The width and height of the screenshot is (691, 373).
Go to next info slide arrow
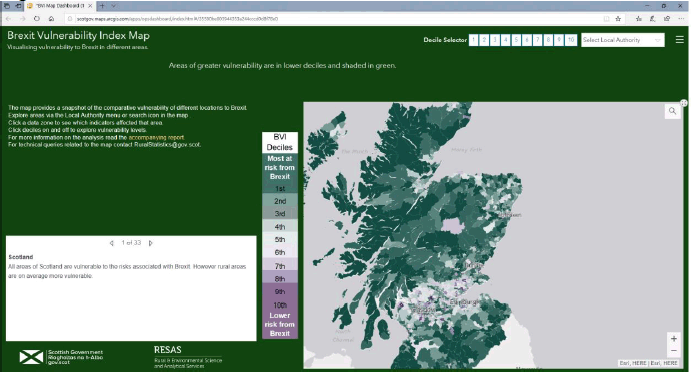click(151, 243)
